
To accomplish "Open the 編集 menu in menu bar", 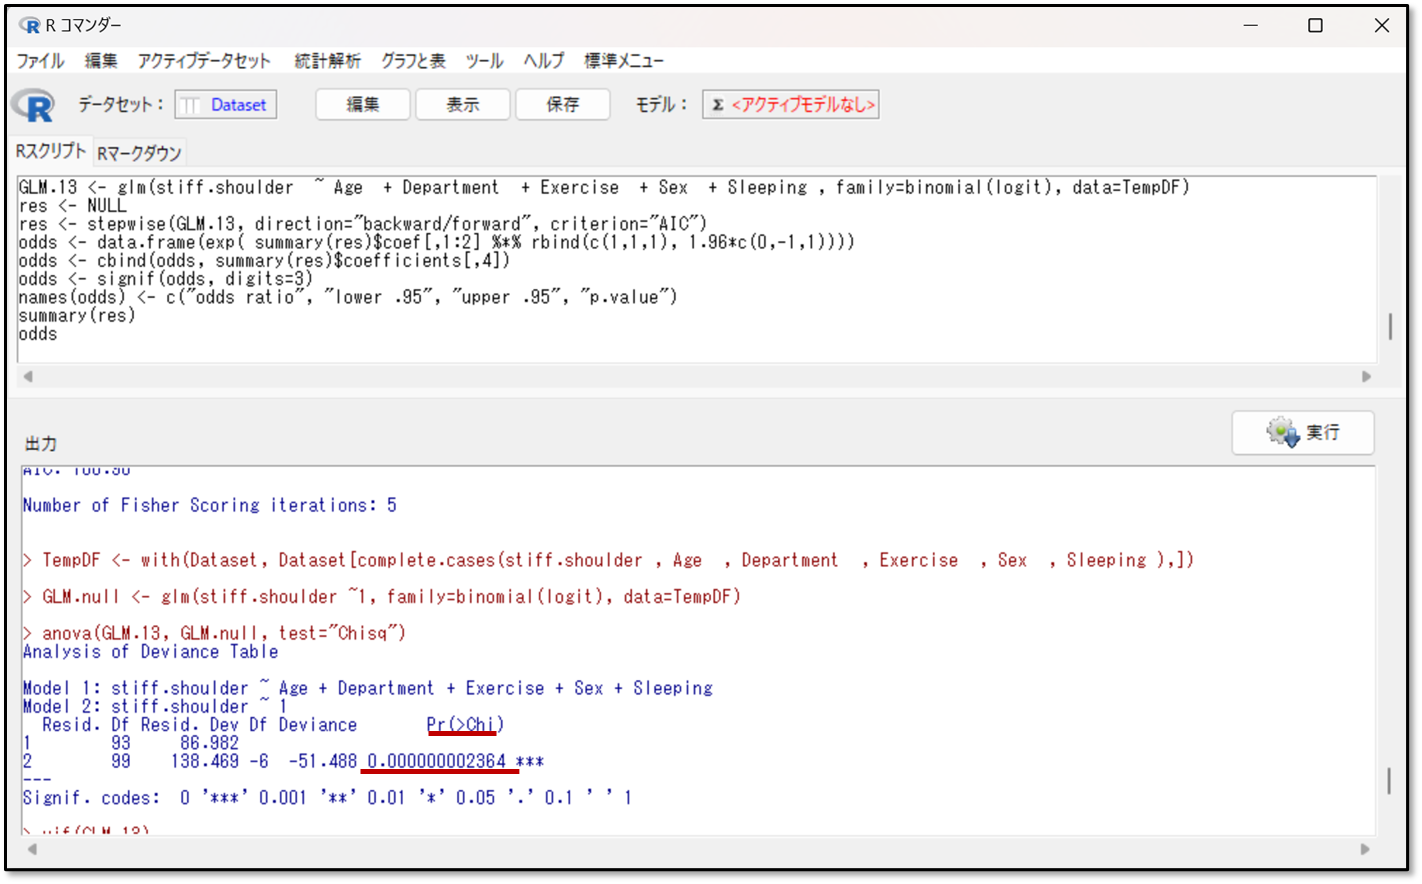I will tap(101, 61).
